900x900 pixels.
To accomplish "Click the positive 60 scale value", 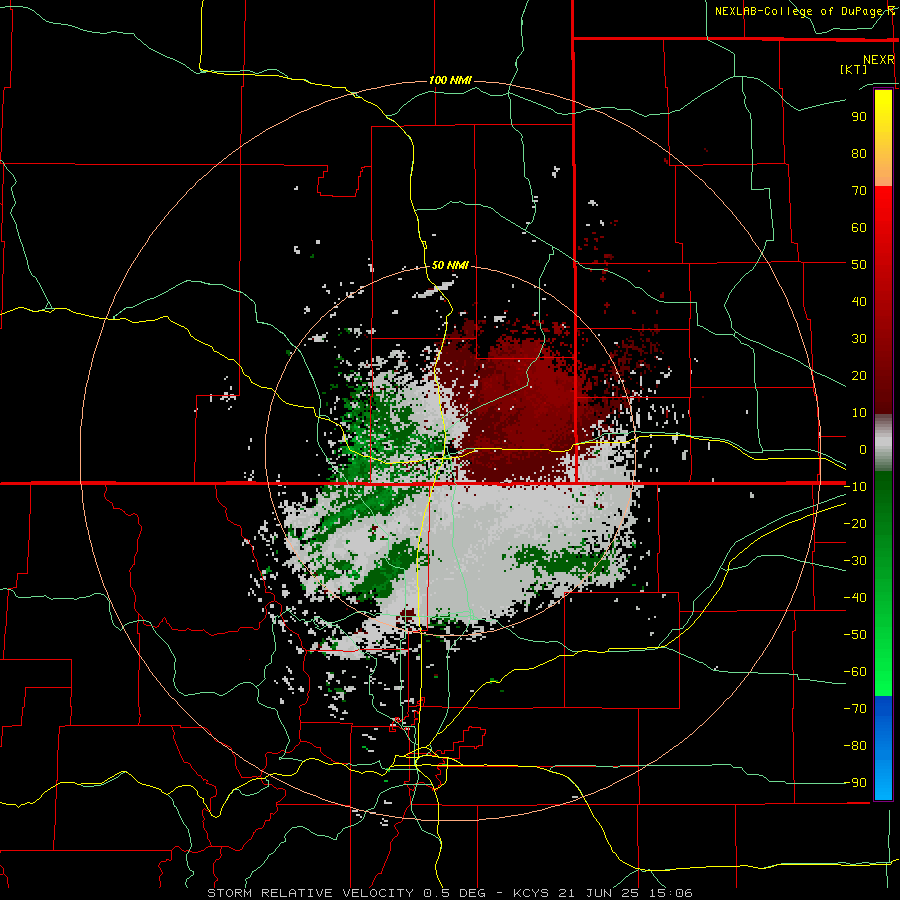I will (x=859, y=227).
